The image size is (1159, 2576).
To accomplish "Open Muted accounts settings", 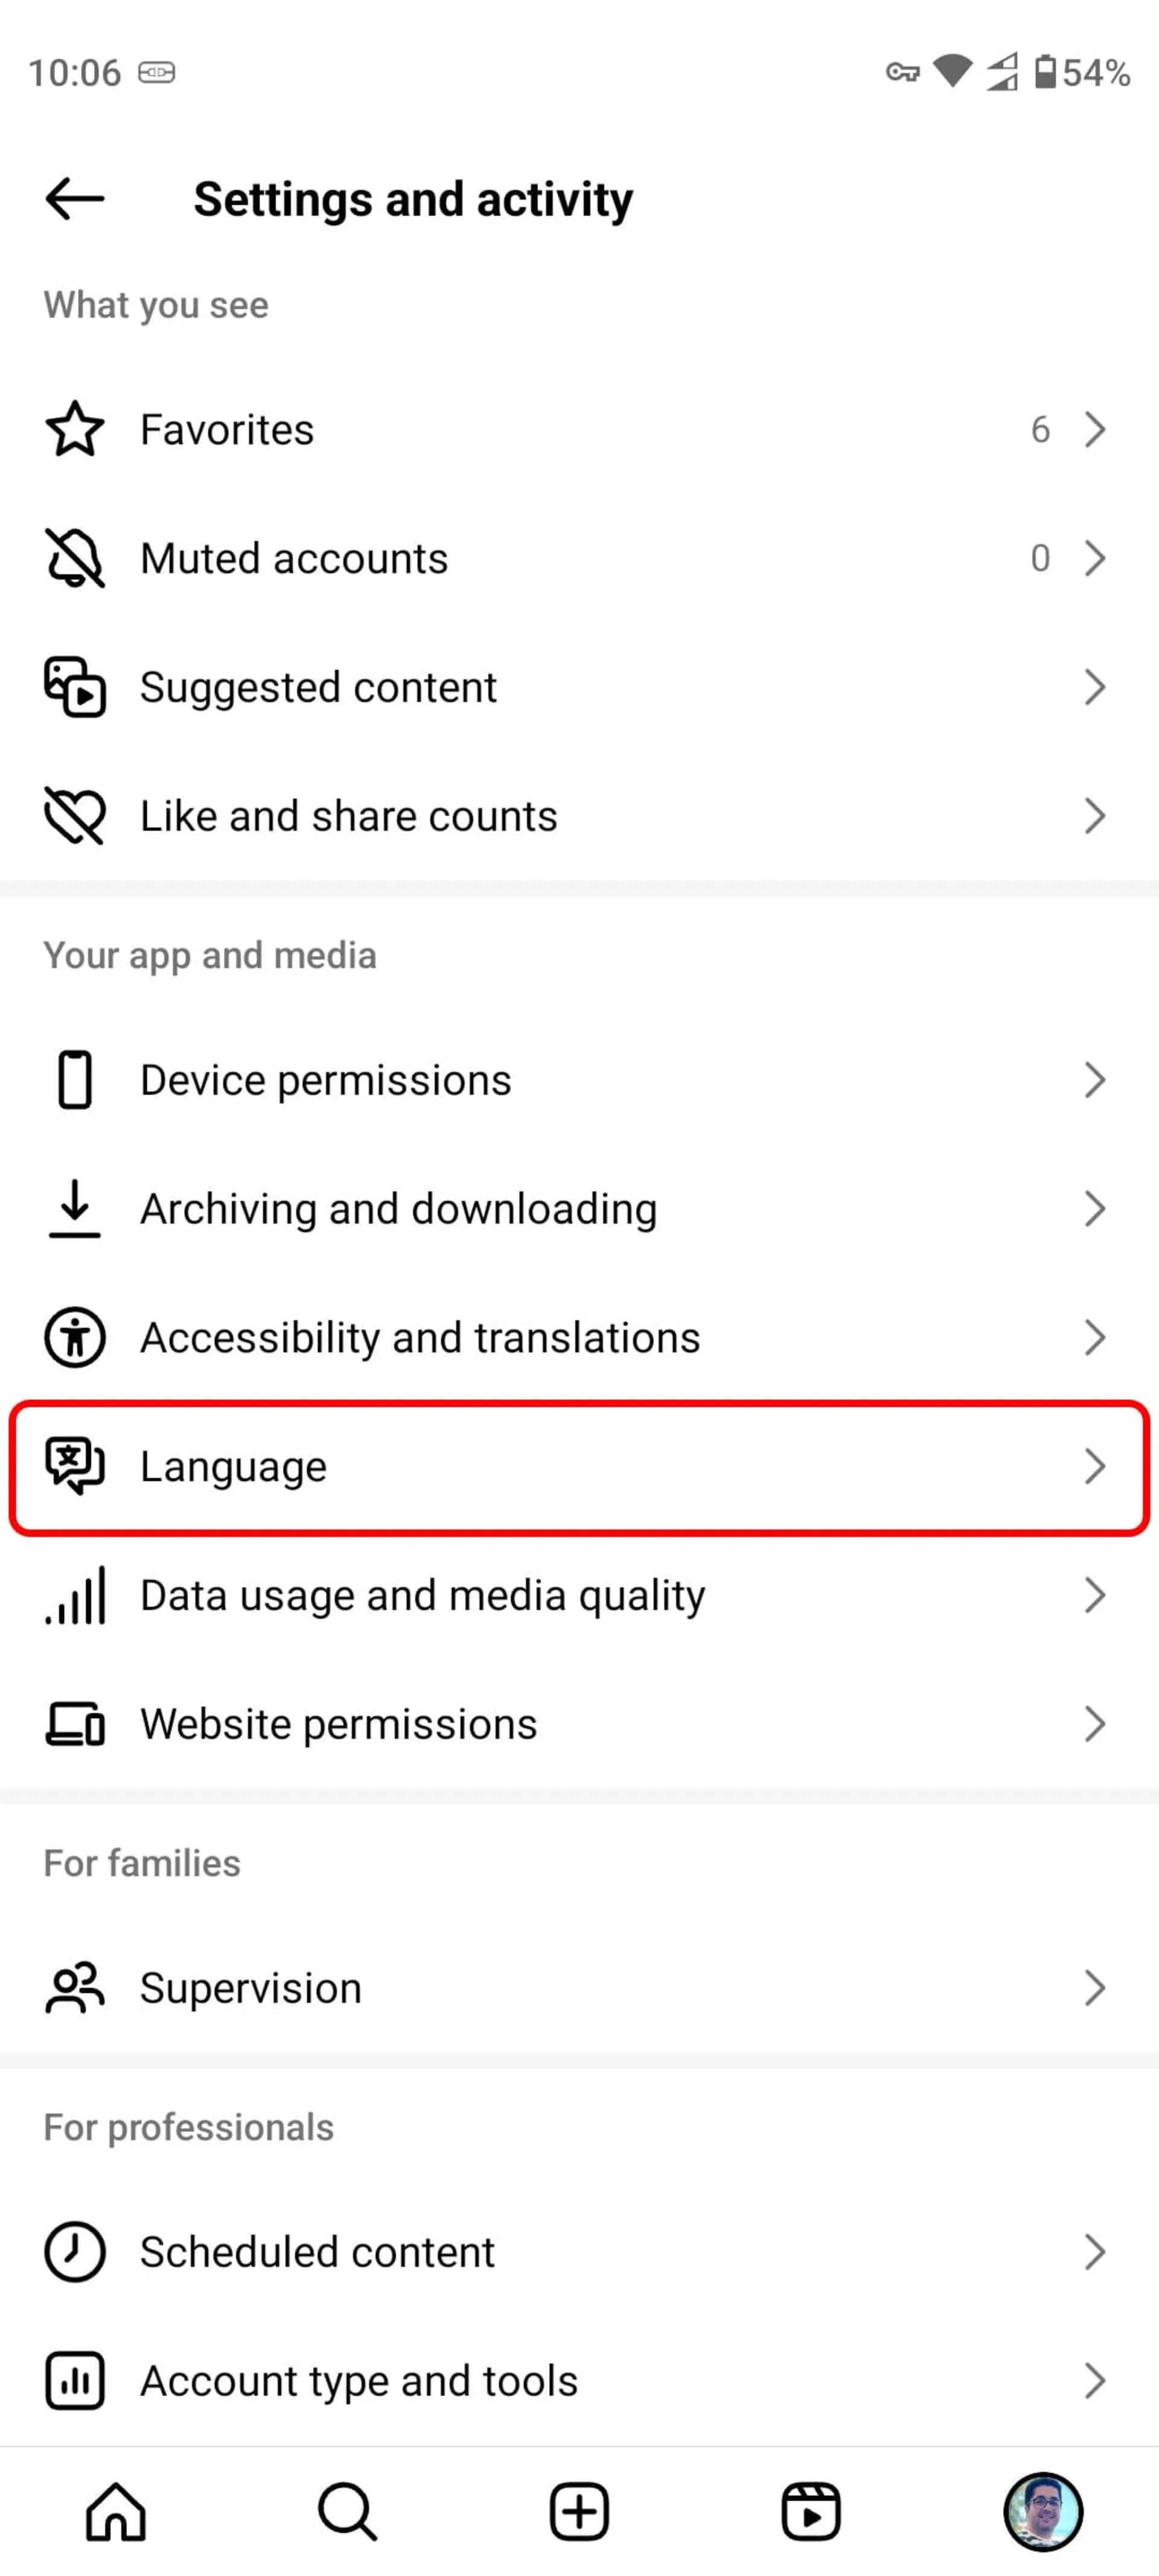I will click(579, 558).
